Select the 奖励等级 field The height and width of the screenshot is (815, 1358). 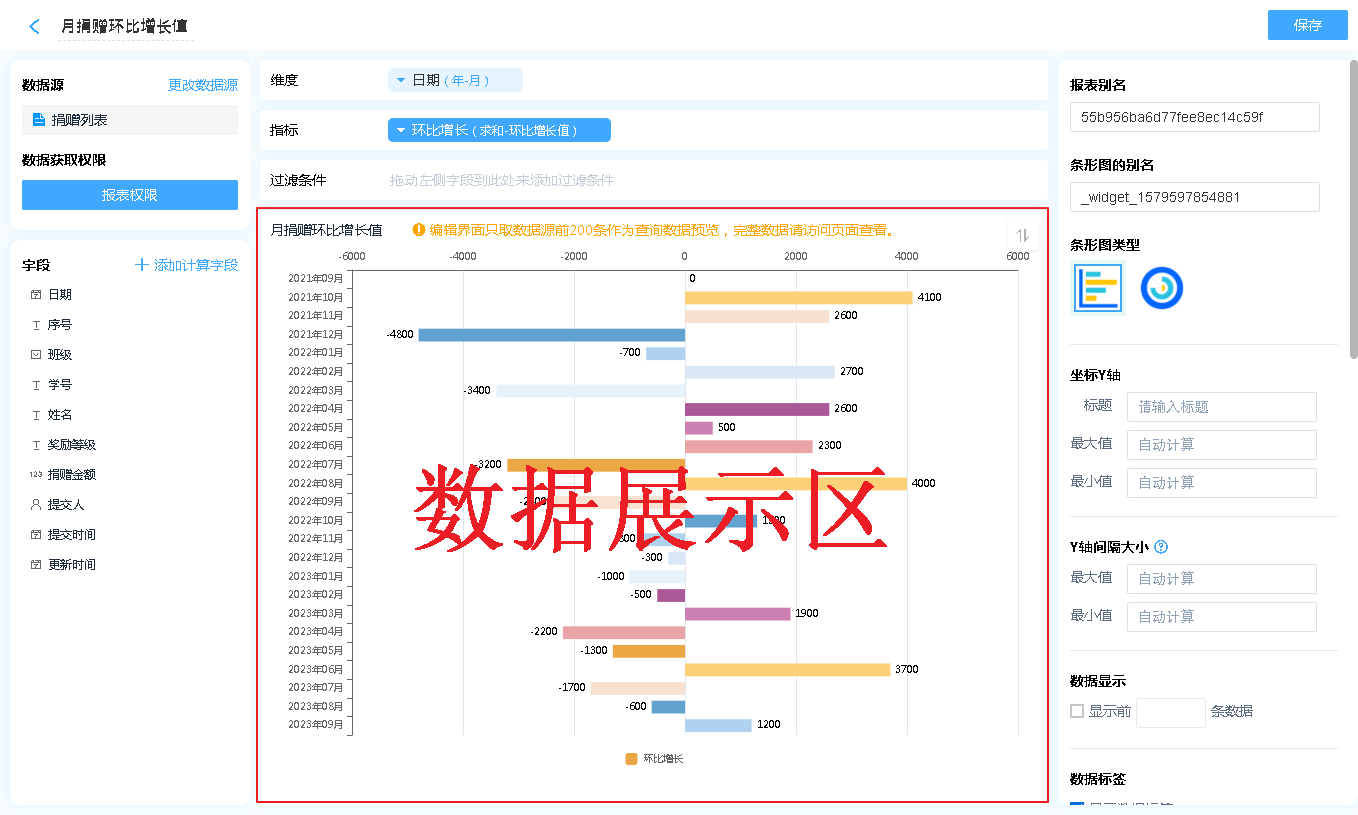coord(72,445)
